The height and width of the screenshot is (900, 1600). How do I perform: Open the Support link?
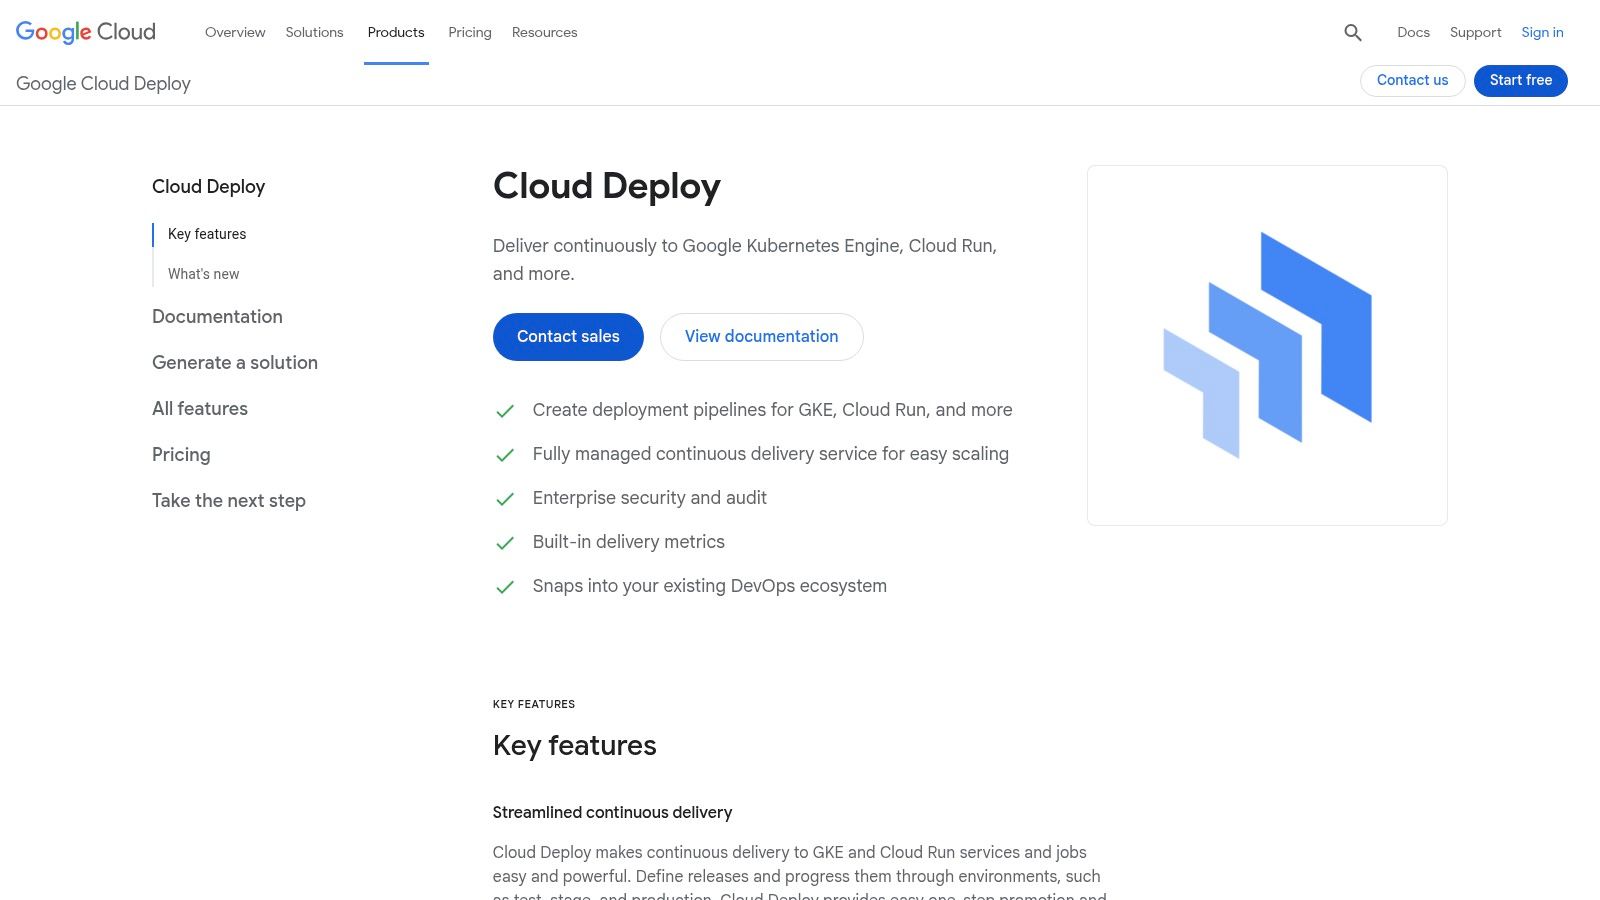click(x=1476, y=32)
